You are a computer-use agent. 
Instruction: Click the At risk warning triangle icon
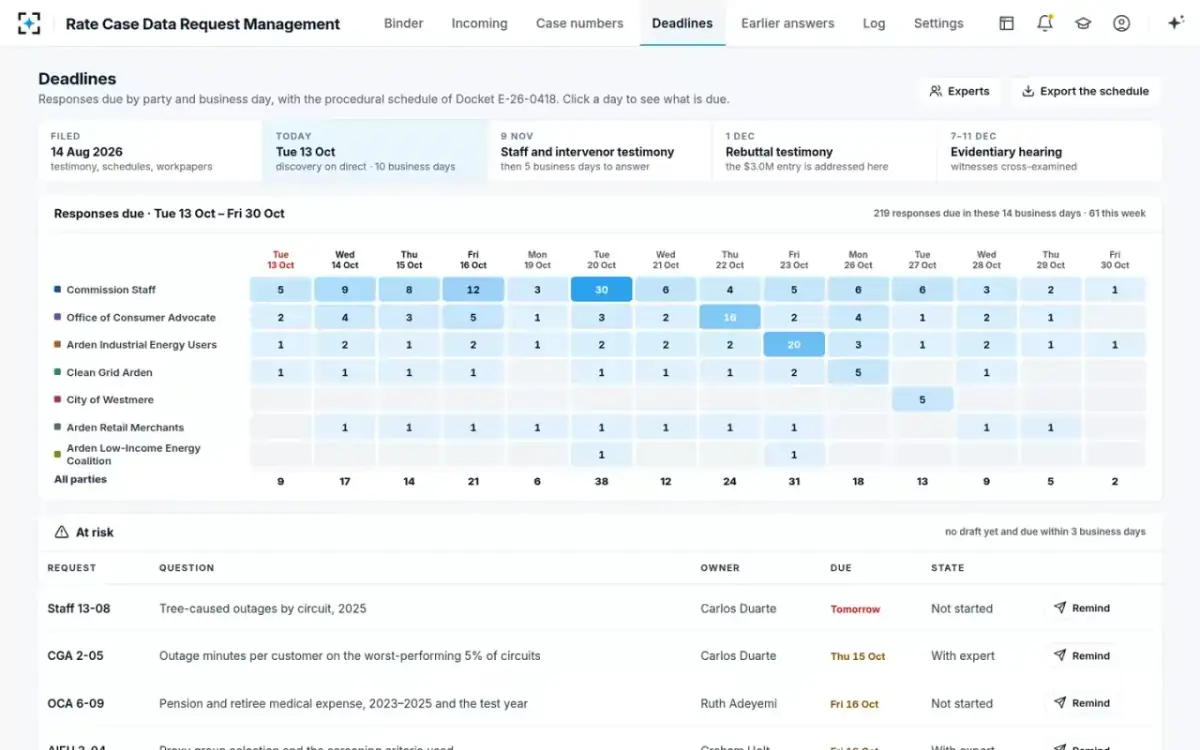(61, 532)
